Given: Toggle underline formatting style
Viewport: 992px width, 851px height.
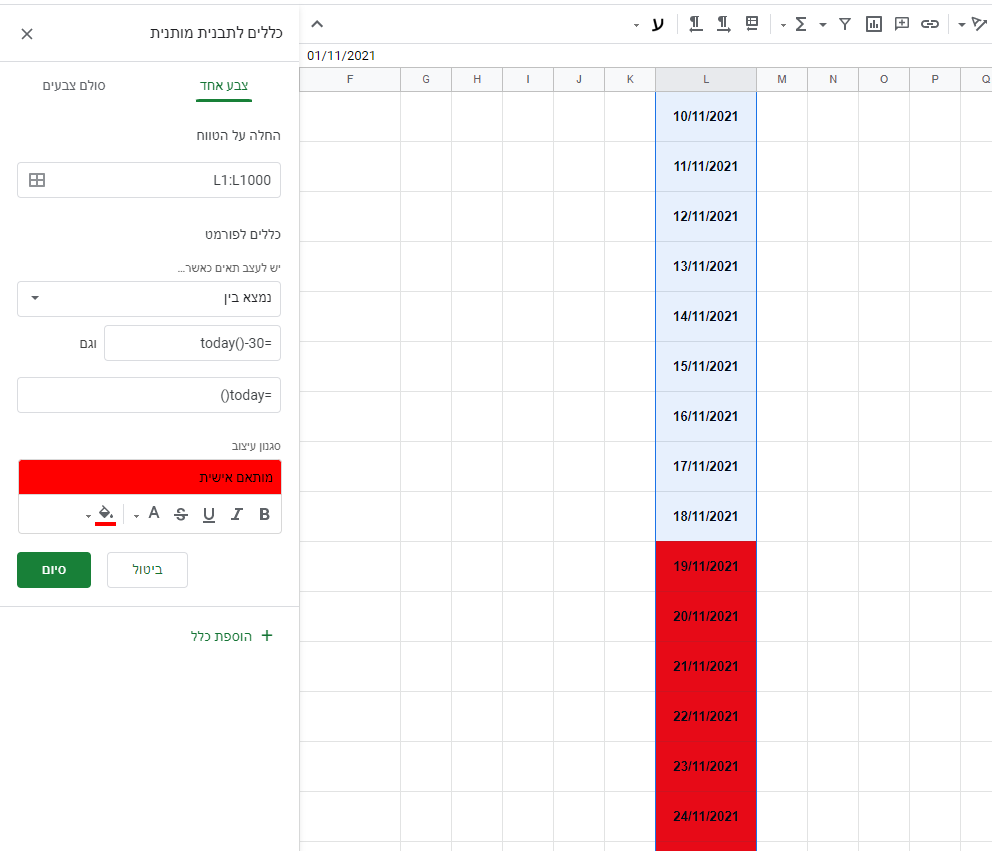Looking at the screenshot, I should (209, 514).
